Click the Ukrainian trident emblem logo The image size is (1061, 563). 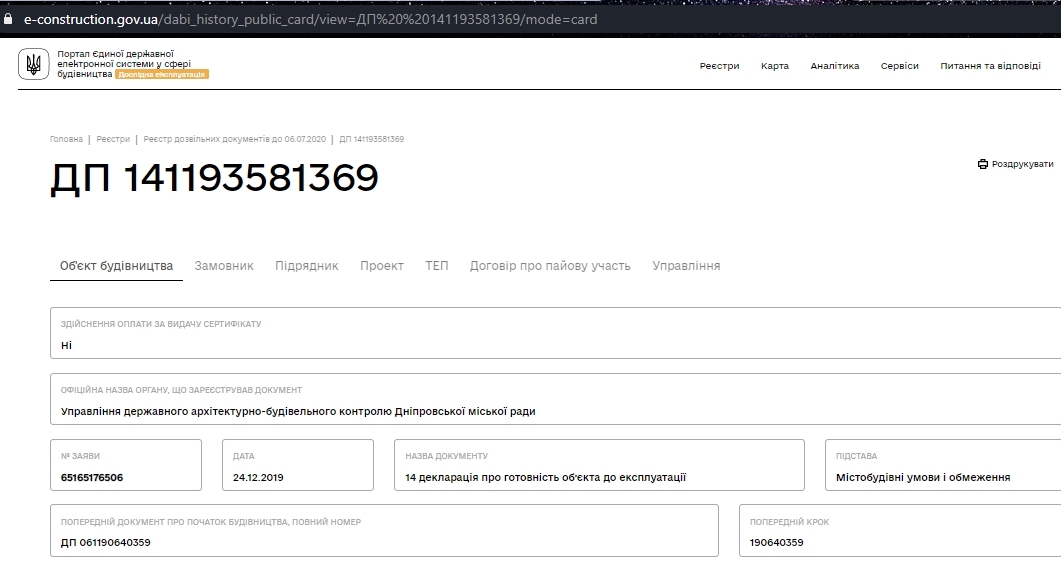click(33, 64)
